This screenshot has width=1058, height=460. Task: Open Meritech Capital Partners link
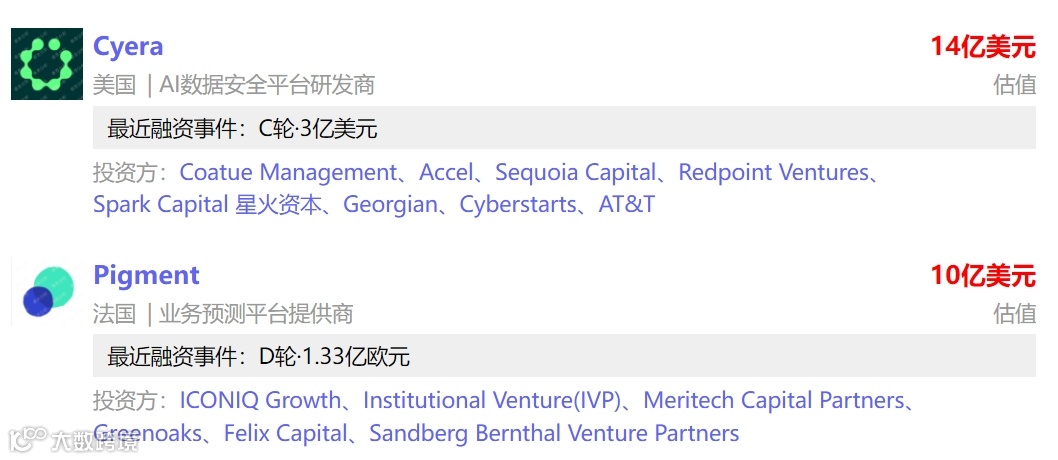[x=774, y=401]
